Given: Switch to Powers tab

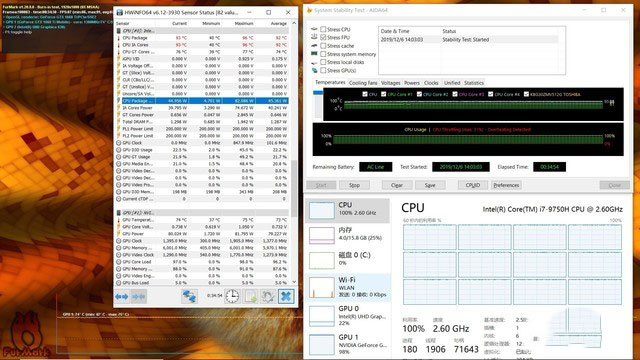Looking at the screenshot, I should pos(412,83).
